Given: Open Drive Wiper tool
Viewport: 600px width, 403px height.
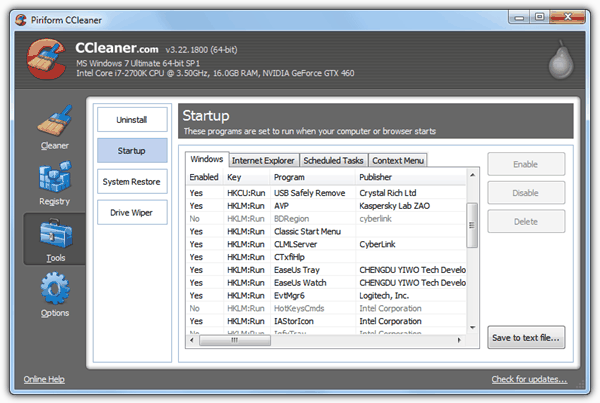Looking at the screenshot, I should click(x=132, y=212).
